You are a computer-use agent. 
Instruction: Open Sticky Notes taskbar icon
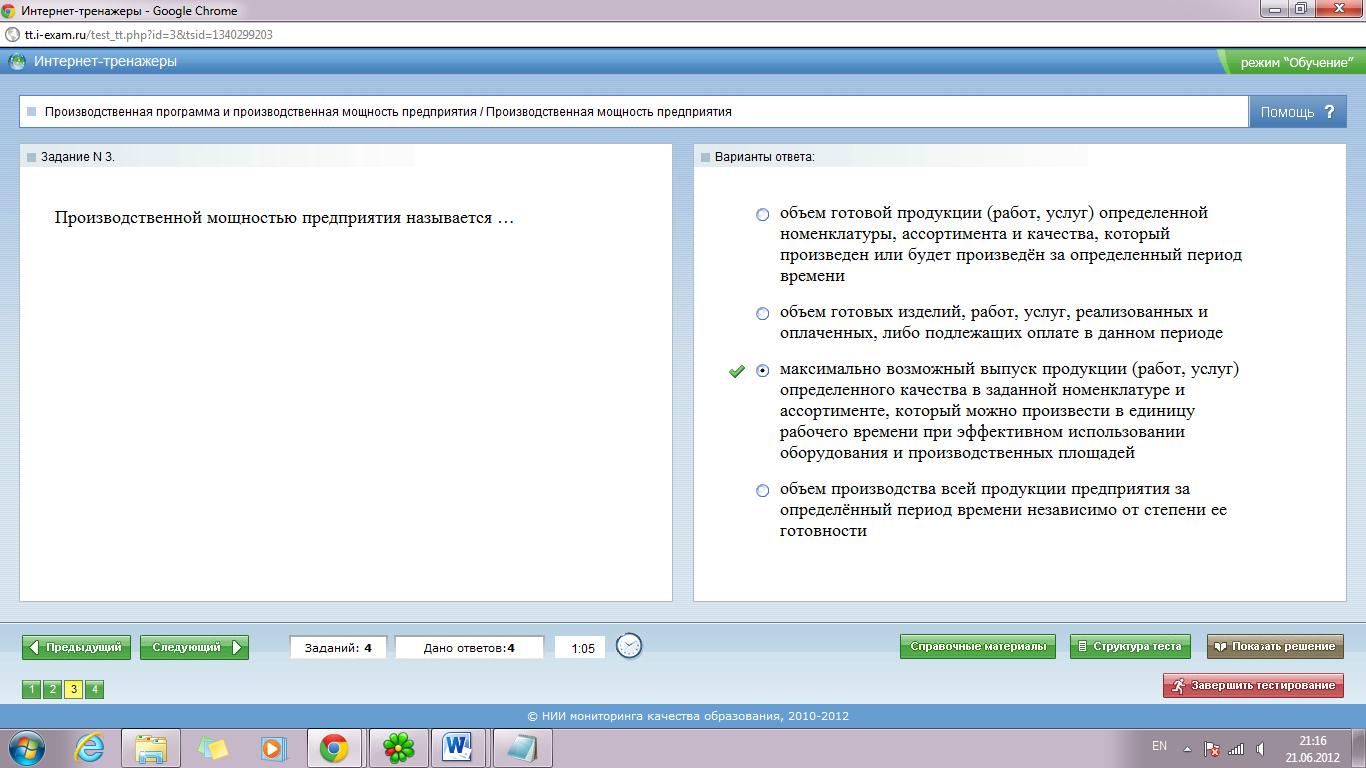click(213, 747)
